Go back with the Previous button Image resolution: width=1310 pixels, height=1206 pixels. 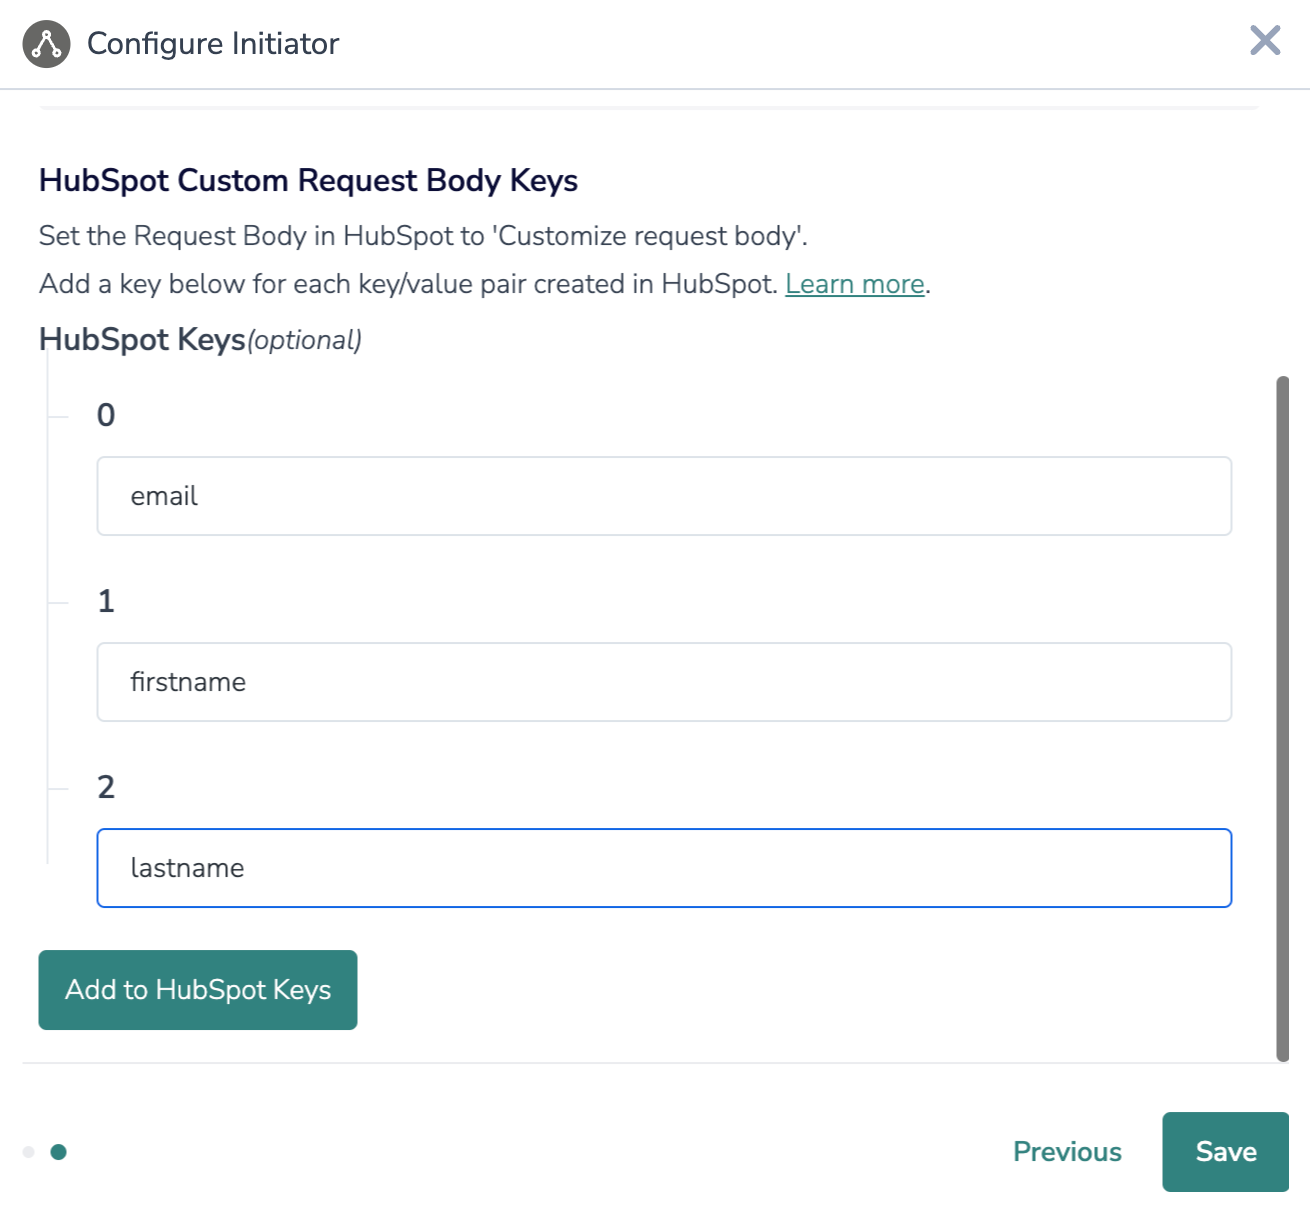[x=1067, y=1151]
